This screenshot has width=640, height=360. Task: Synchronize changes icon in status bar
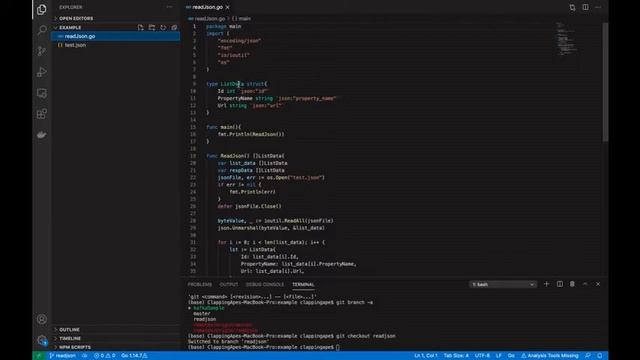84,356
